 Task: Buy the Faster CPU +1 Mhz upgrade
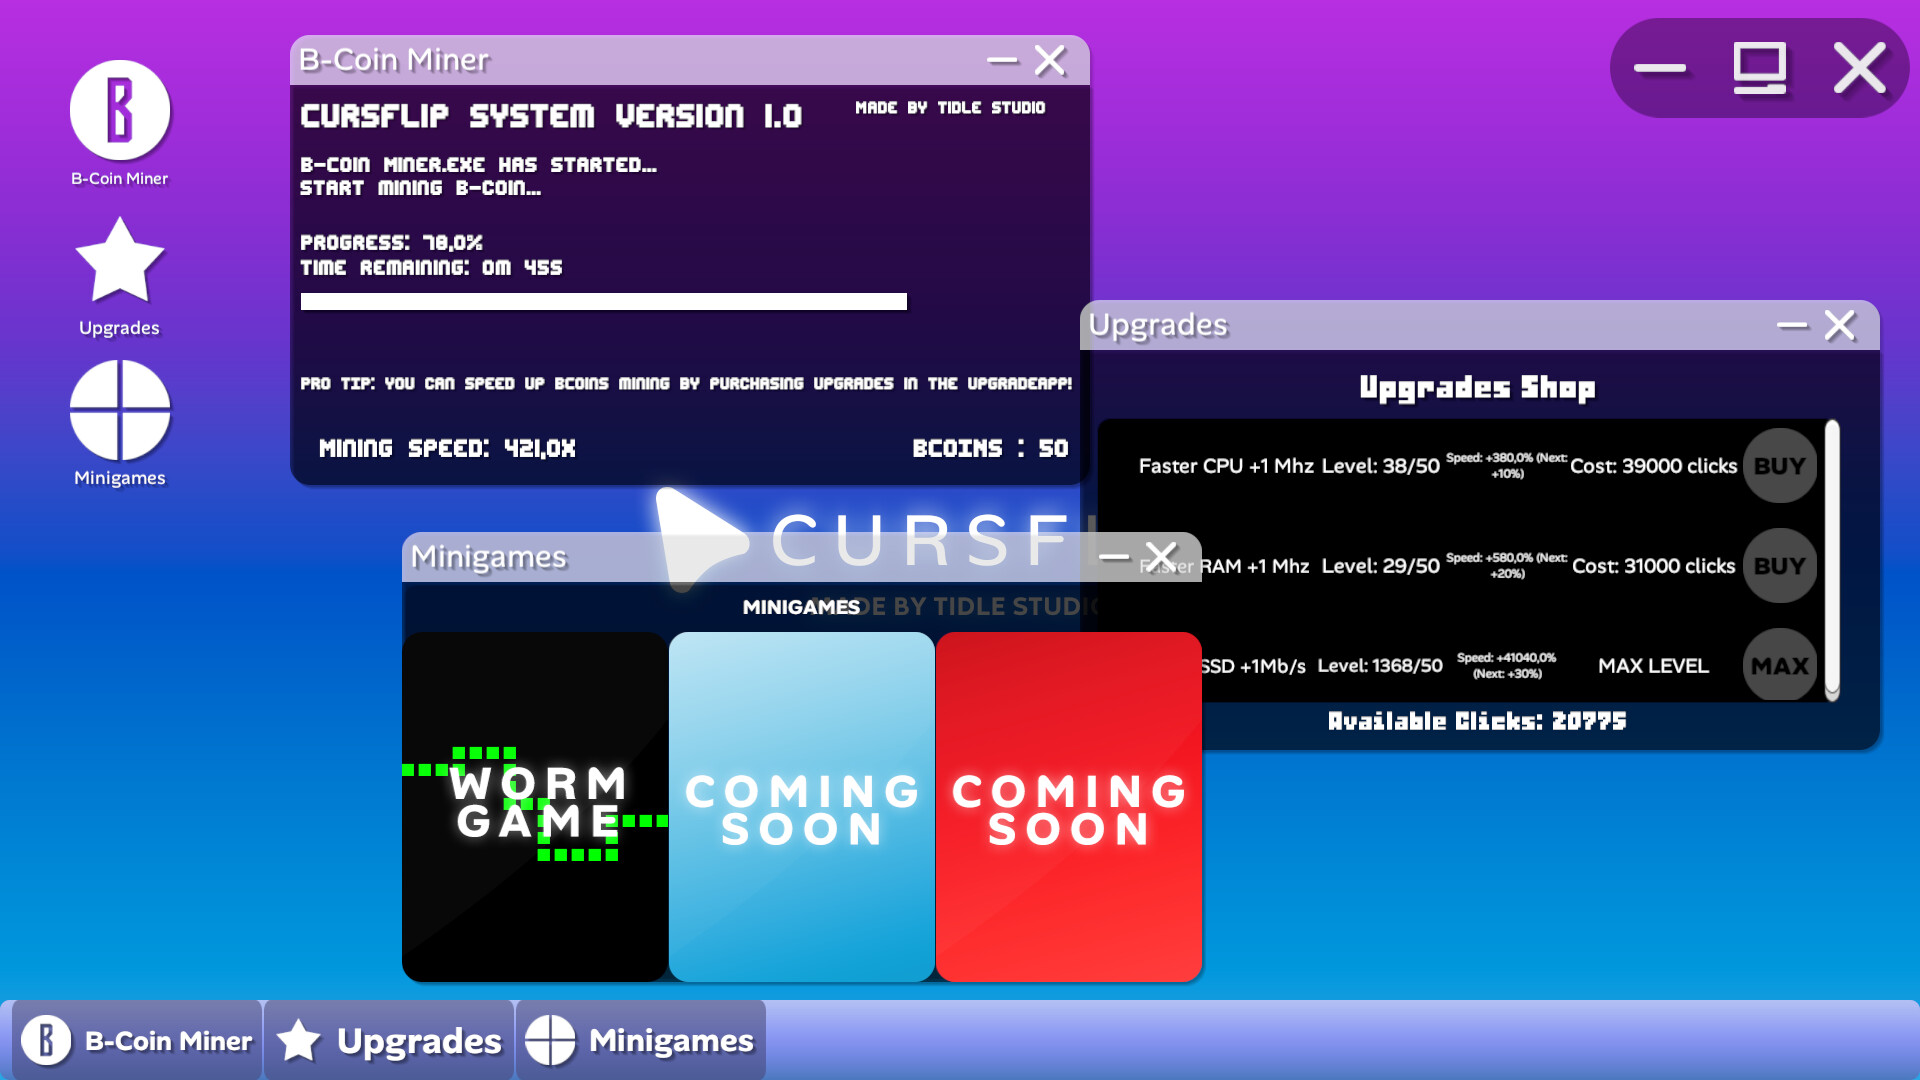click(x=1779, y=466)
